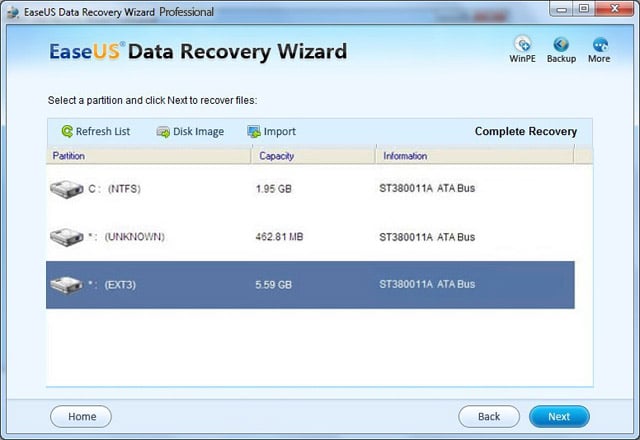Select the UNKNOWN partition drive icon
The image size is (640, 440).
67,237
